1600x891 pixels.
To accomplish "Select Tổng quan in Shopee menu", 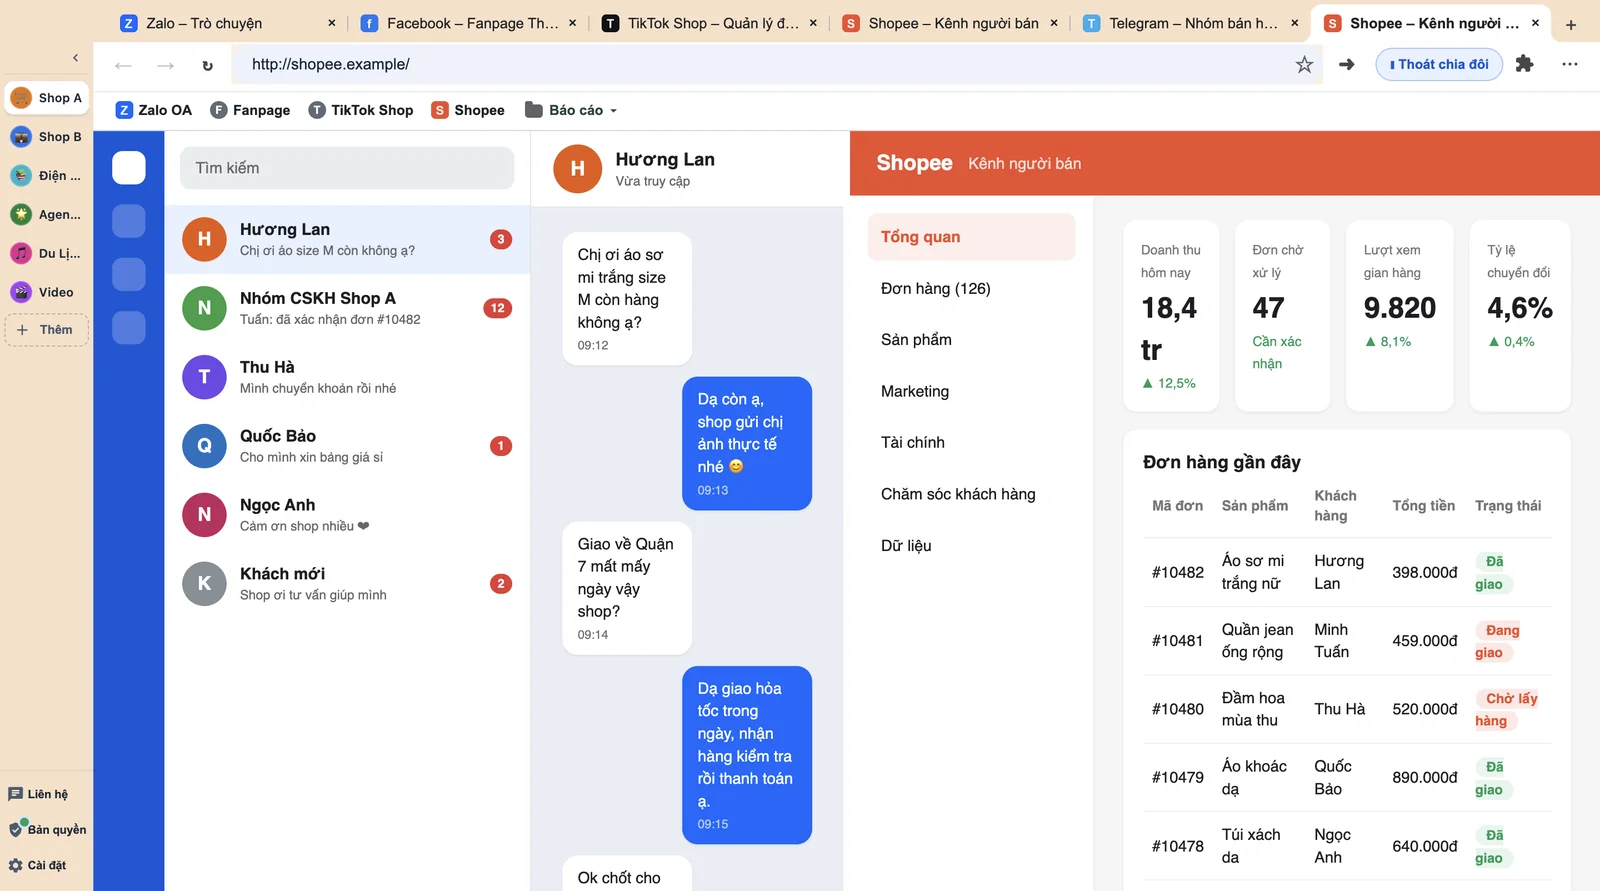I will coord(971,237).
